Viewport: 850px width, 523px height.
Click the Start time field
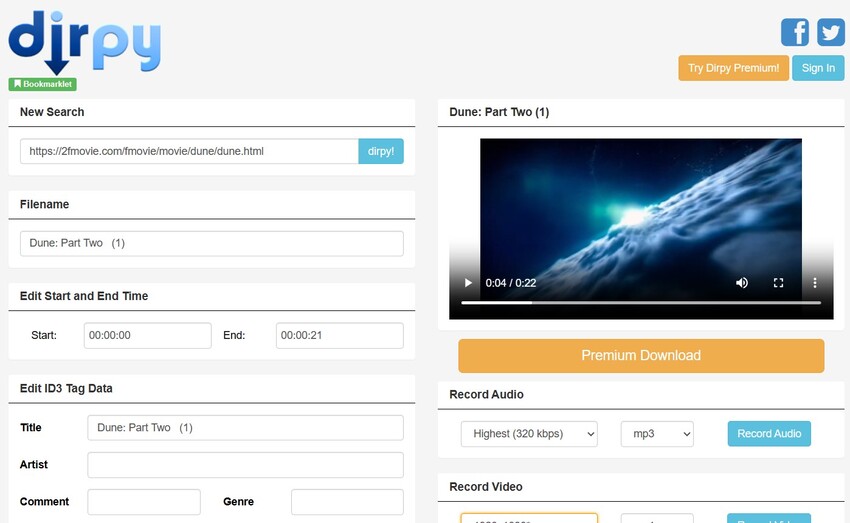coord(147,335)
